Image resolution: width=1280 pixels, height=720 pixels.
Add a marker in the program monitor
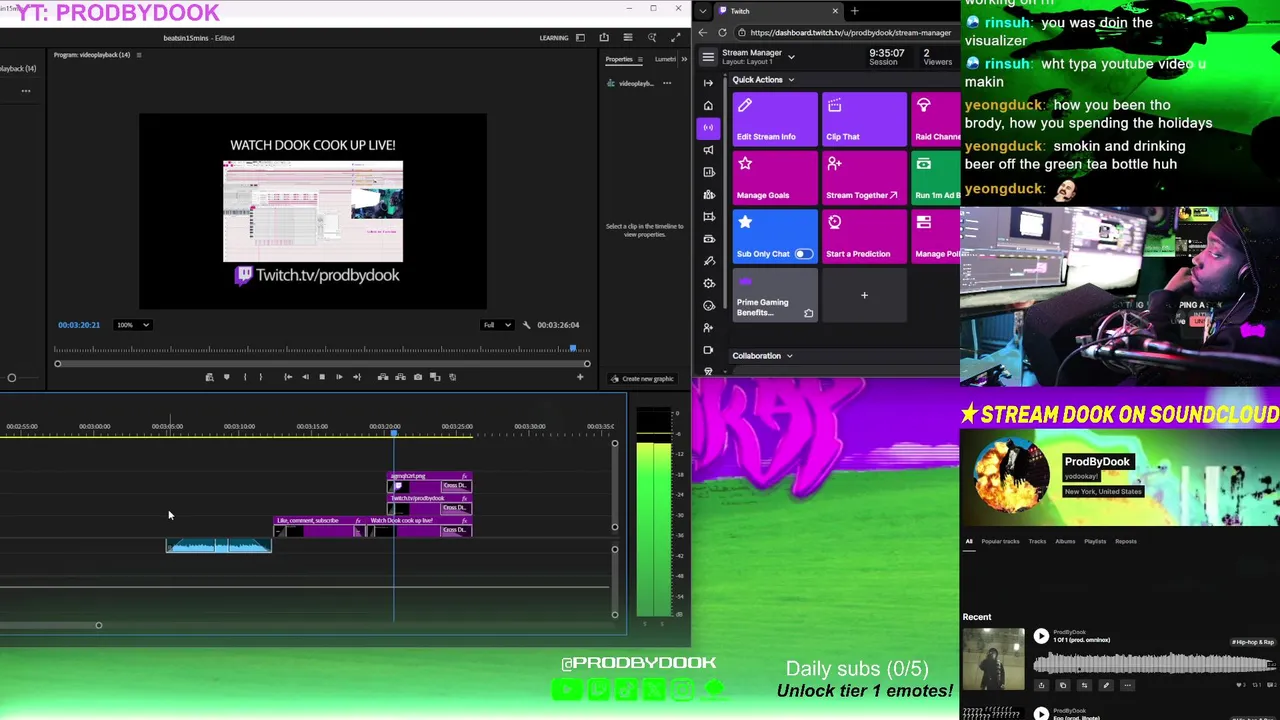pos(227,377)
